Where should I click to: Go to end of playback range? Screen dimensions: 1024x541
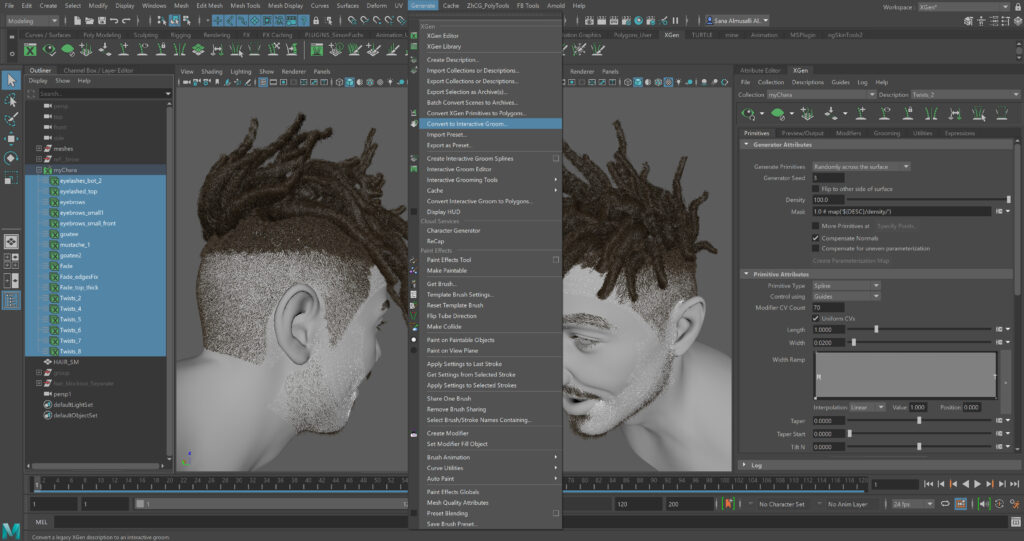(1014, 484)
